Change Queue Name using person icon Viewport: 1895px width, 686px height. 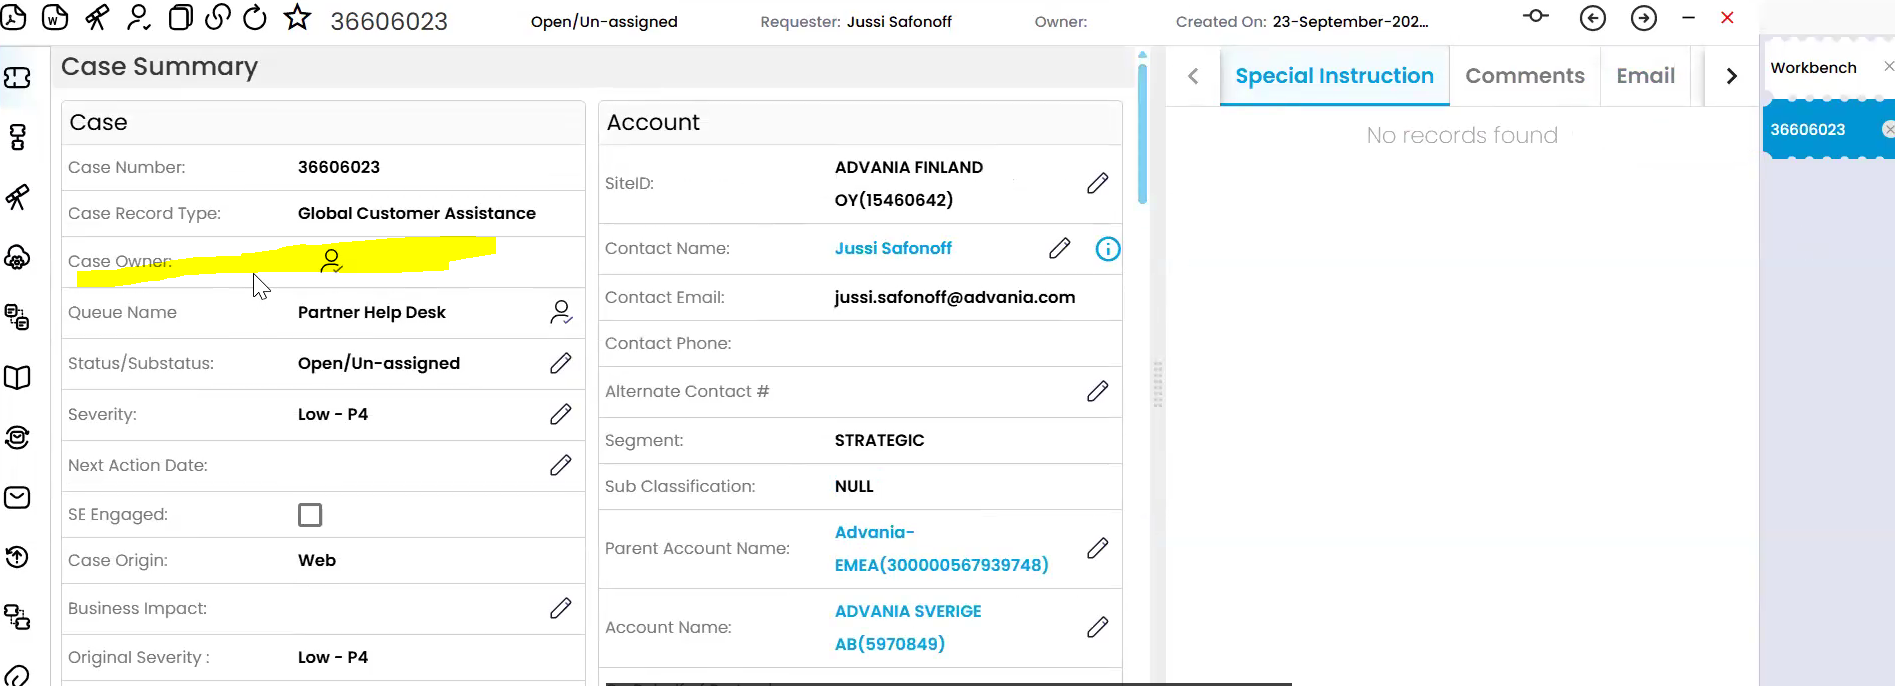[561, 312]
